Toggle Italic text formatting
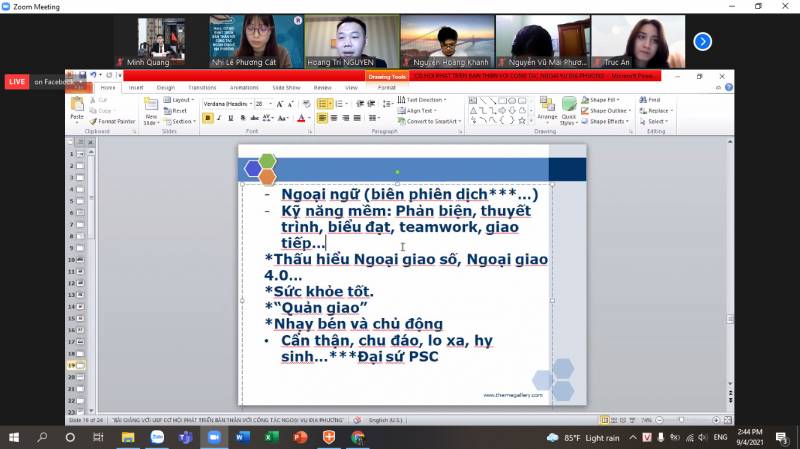Screen dimensions: 800x449 point(221,118)
